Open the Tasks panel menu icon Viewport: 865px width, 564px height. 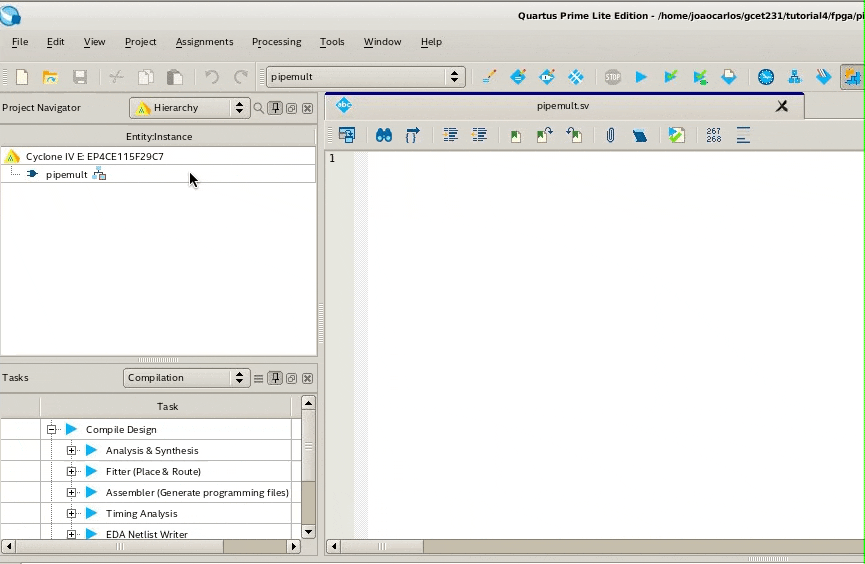pyautogui.click(x=258, y=379)
